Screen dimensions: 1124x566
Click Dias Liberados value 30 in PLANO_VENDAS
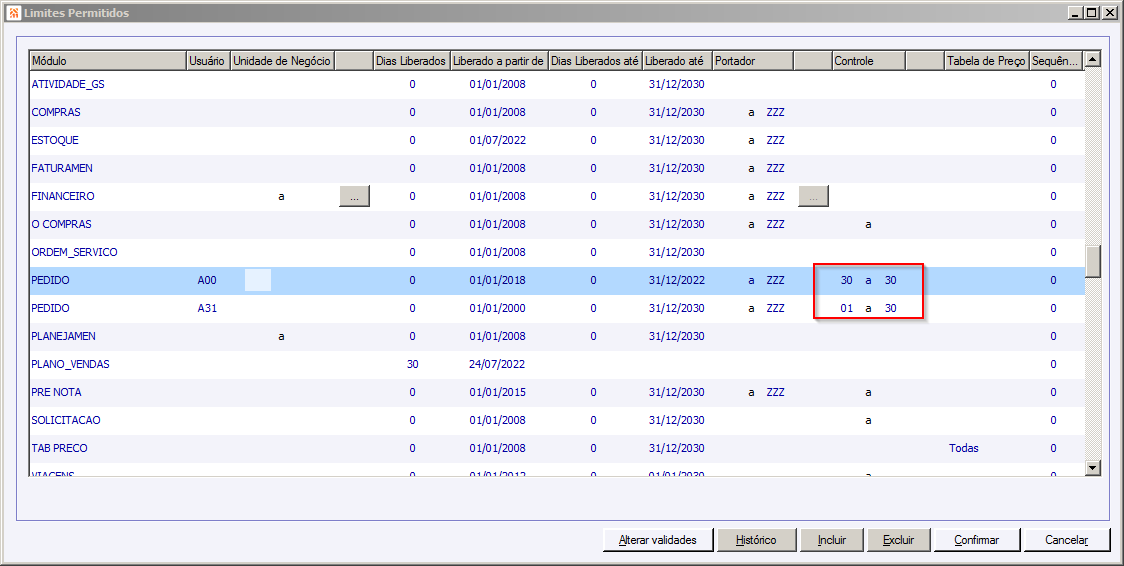pyautogui.click(x=412, y=364)
